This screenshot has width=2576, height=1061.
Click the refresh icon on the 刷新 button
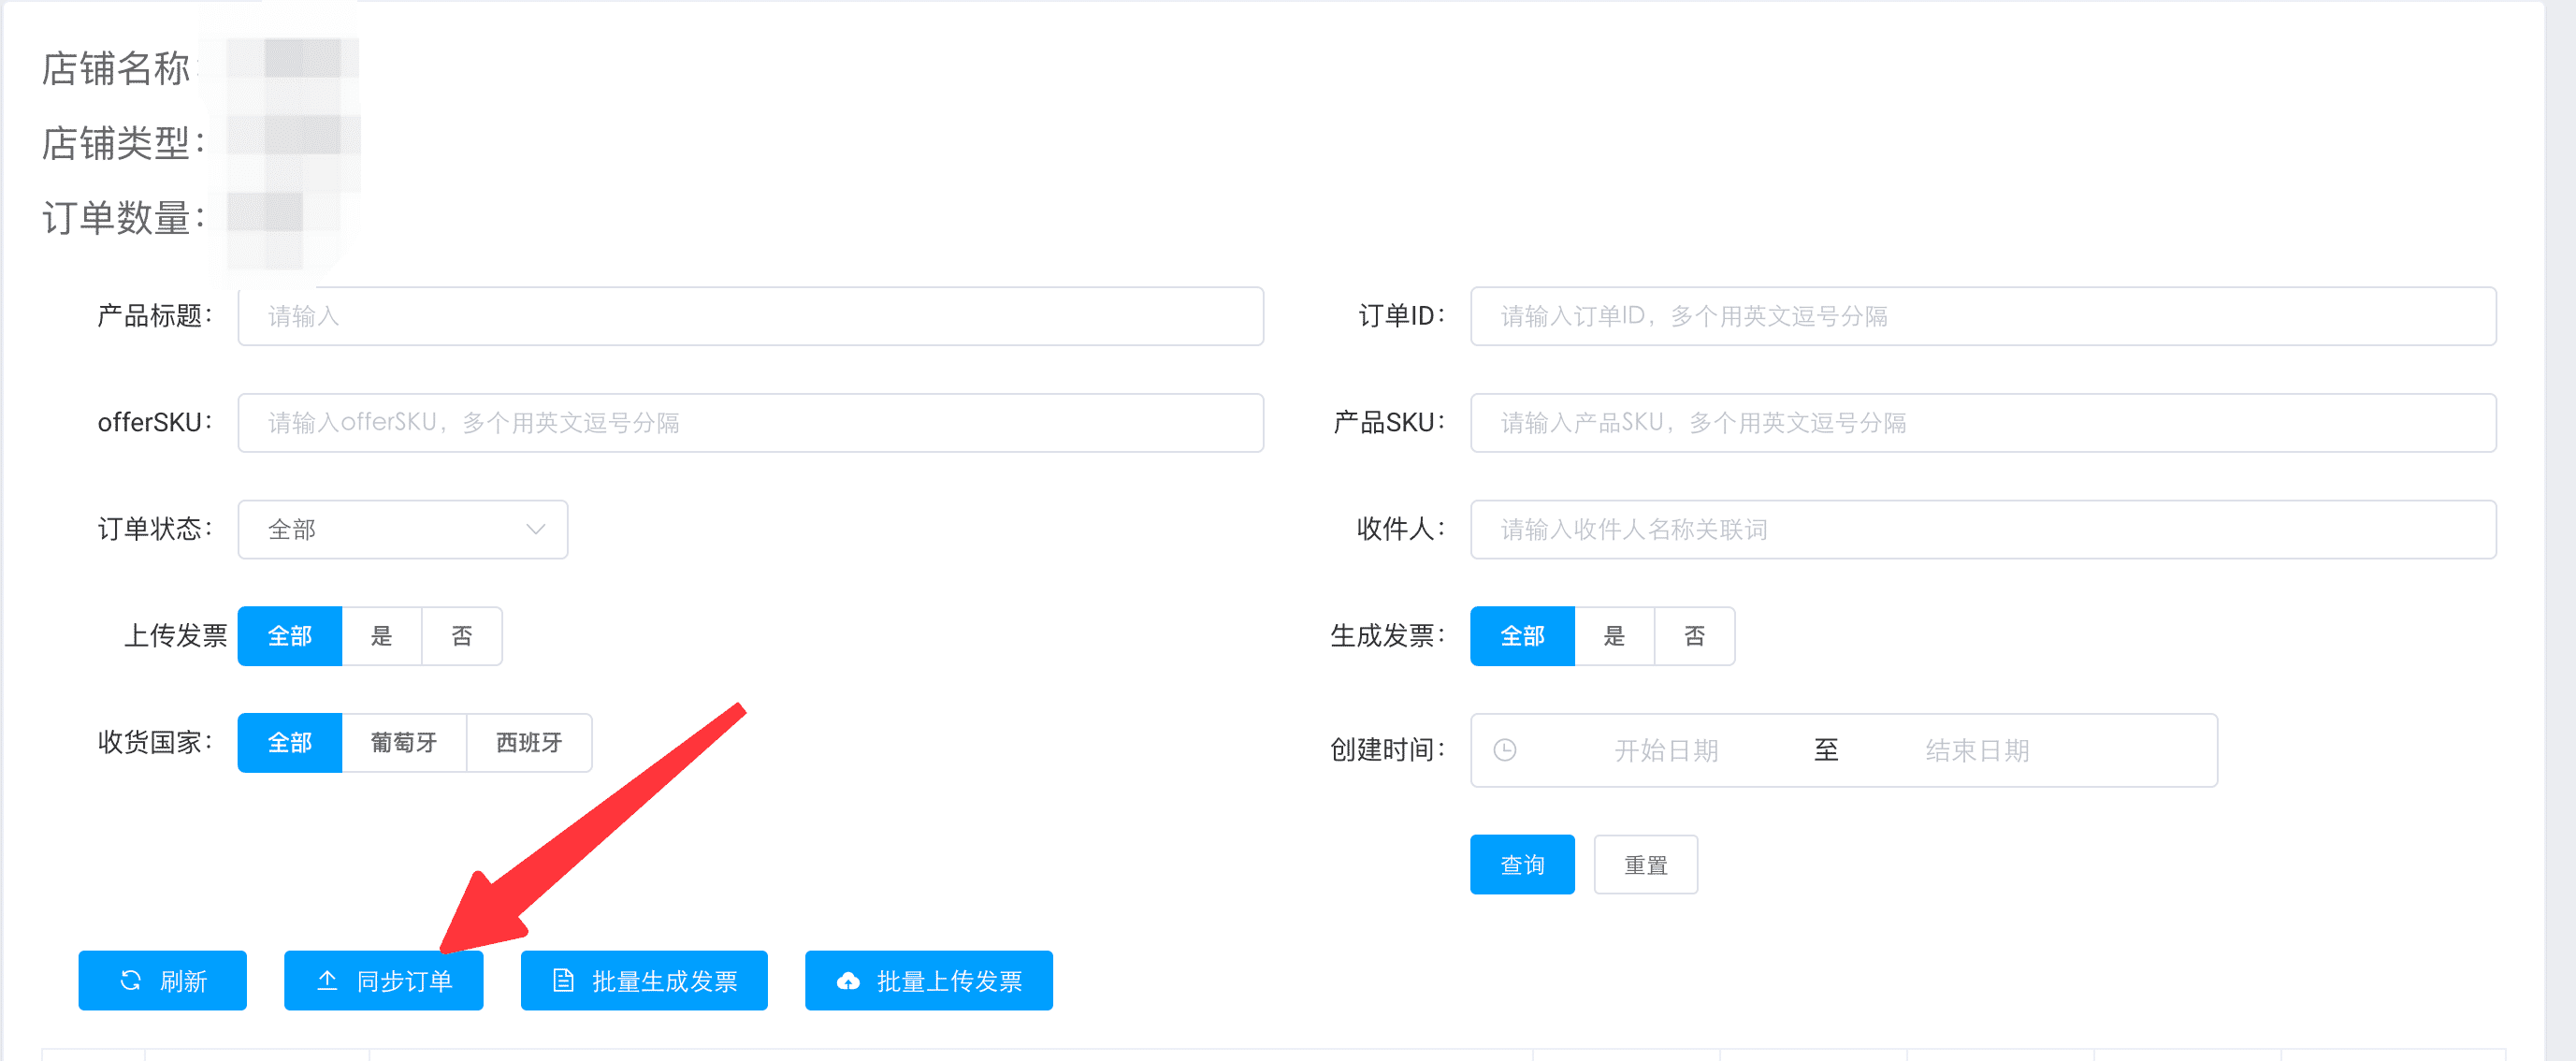pos(129,981)
